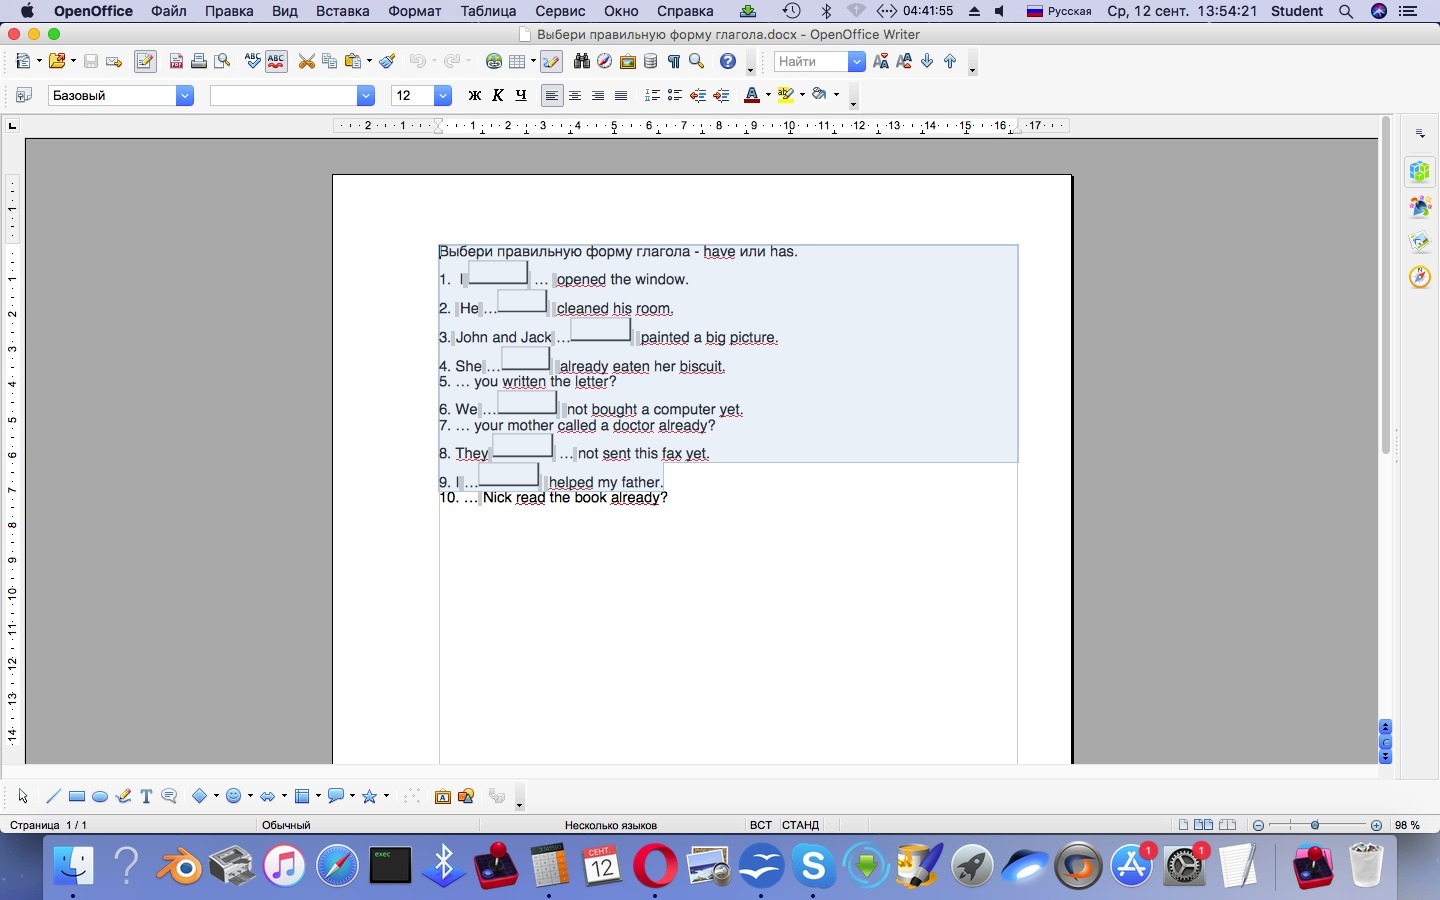1440x900 pixels.
Task: Click the Print document icon
Action: (199, 62)
